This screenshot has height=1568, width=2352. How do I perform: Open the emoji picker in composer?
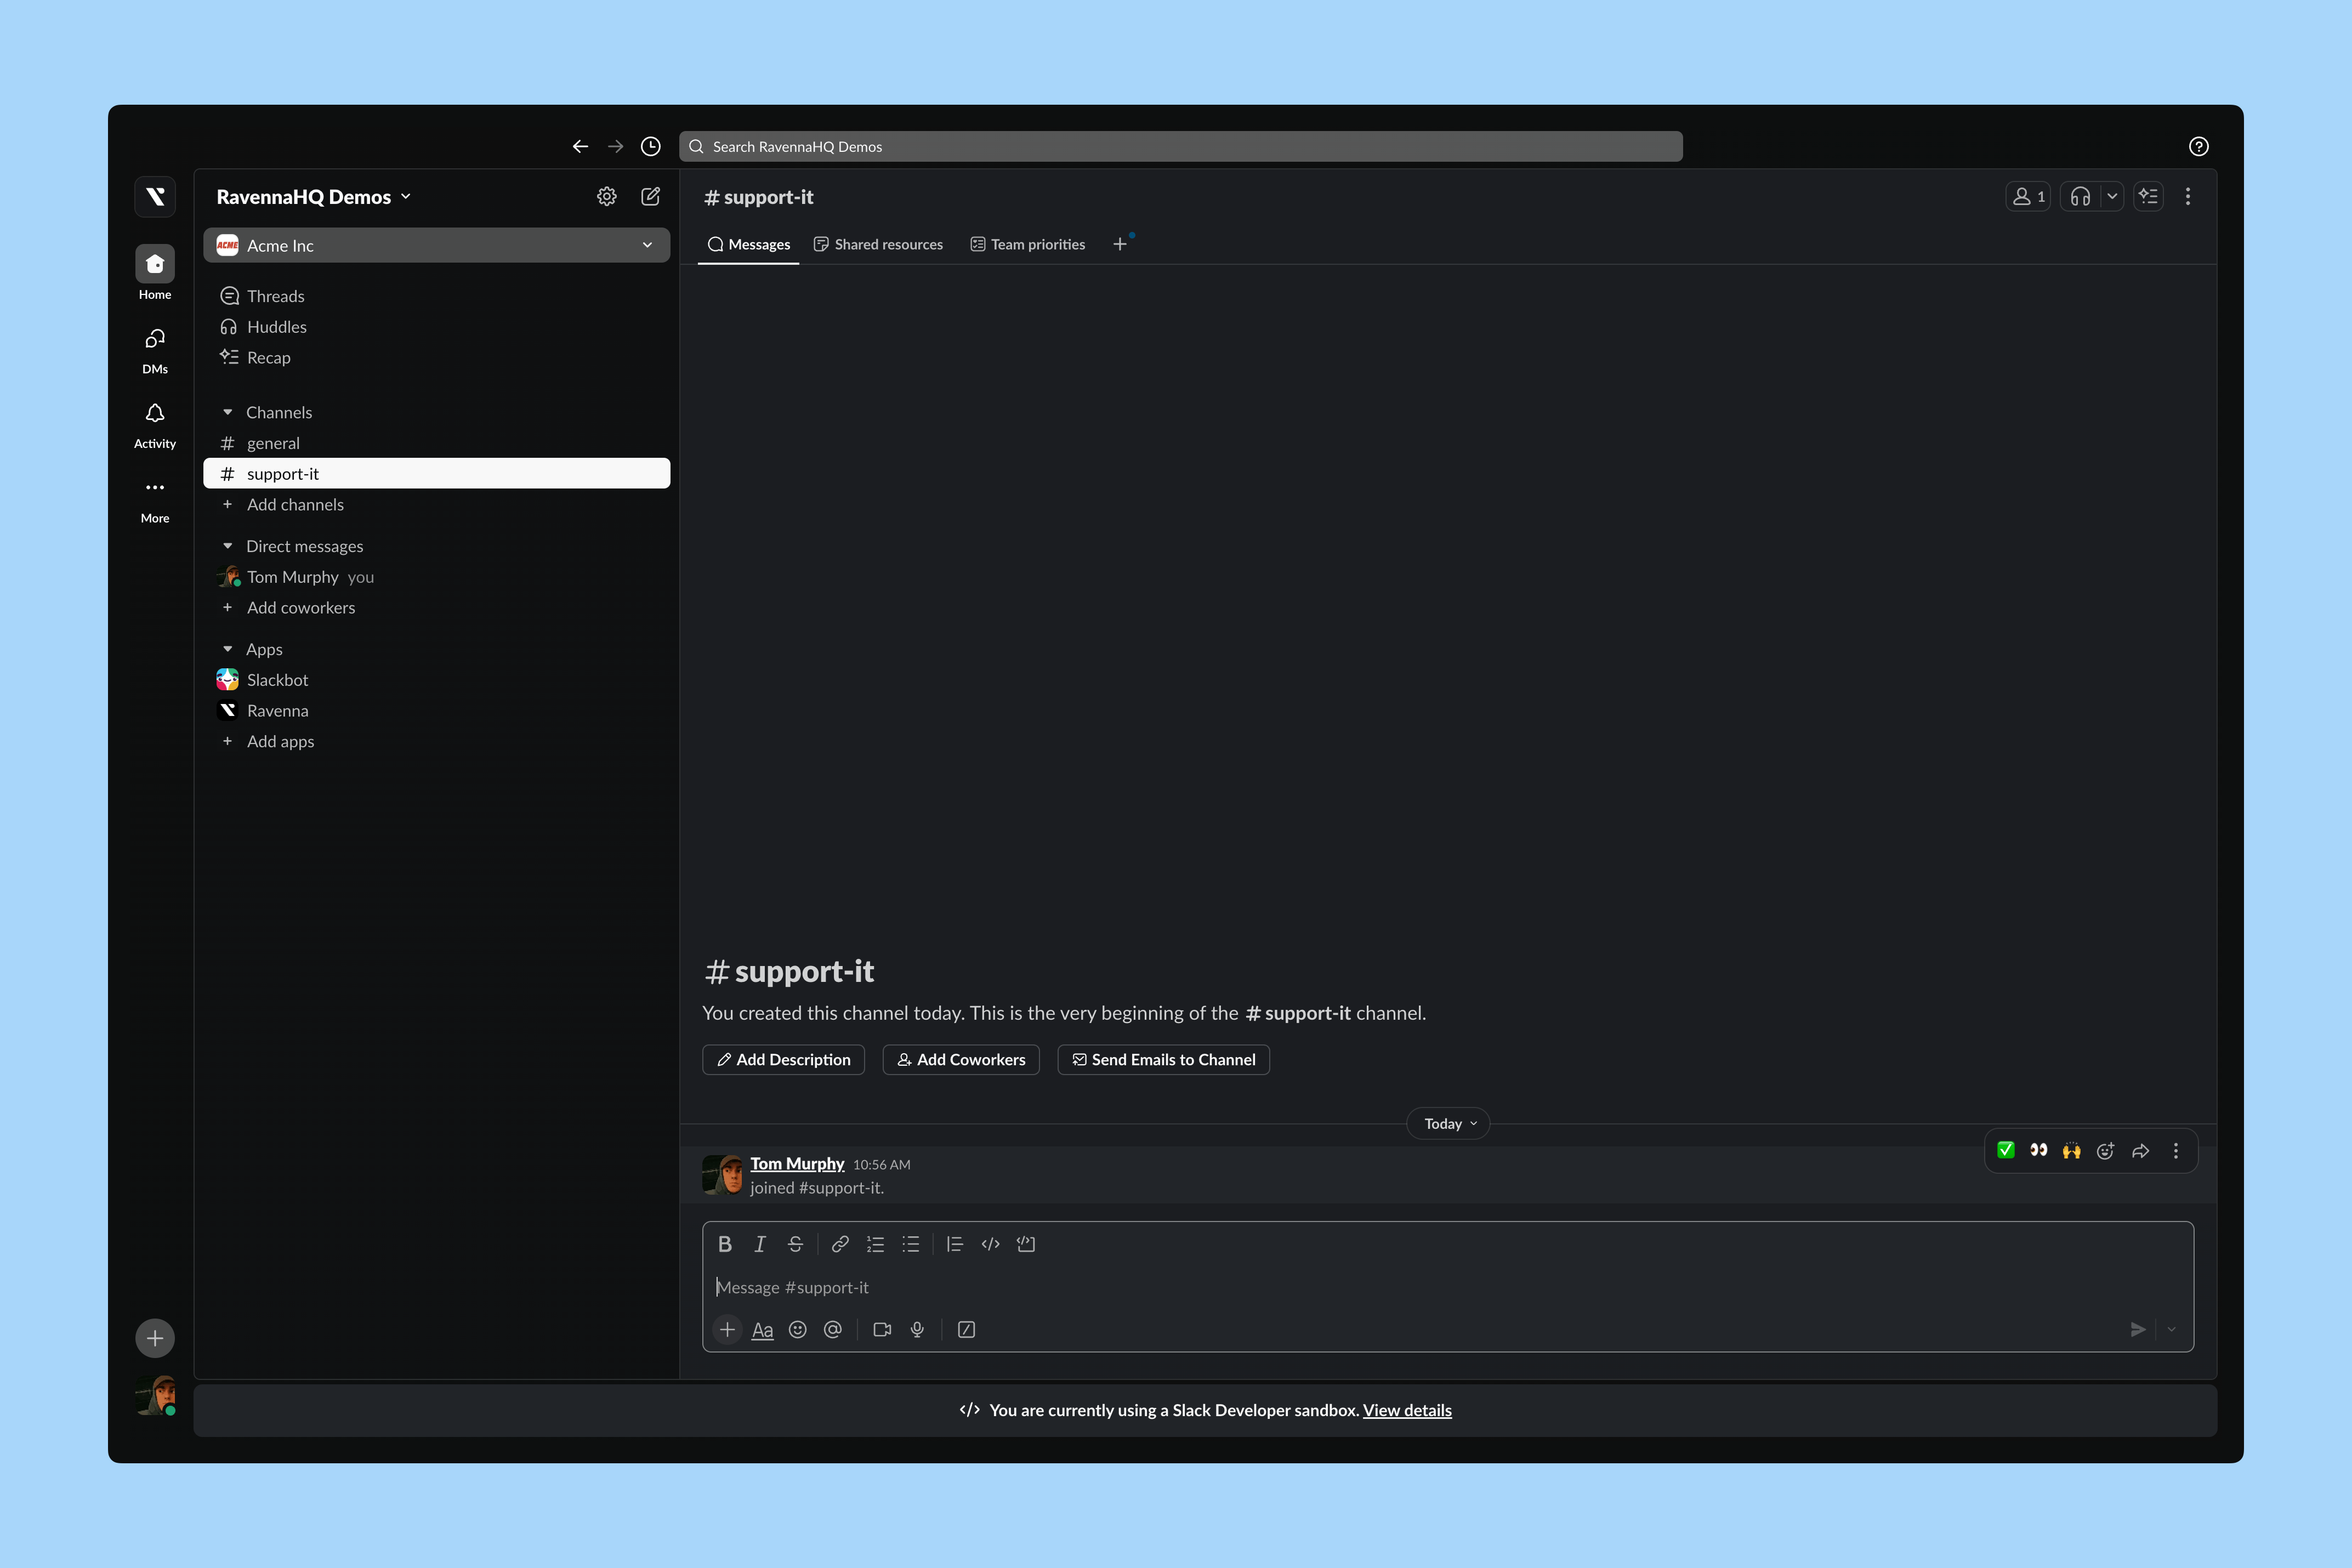pos(797,1329)
